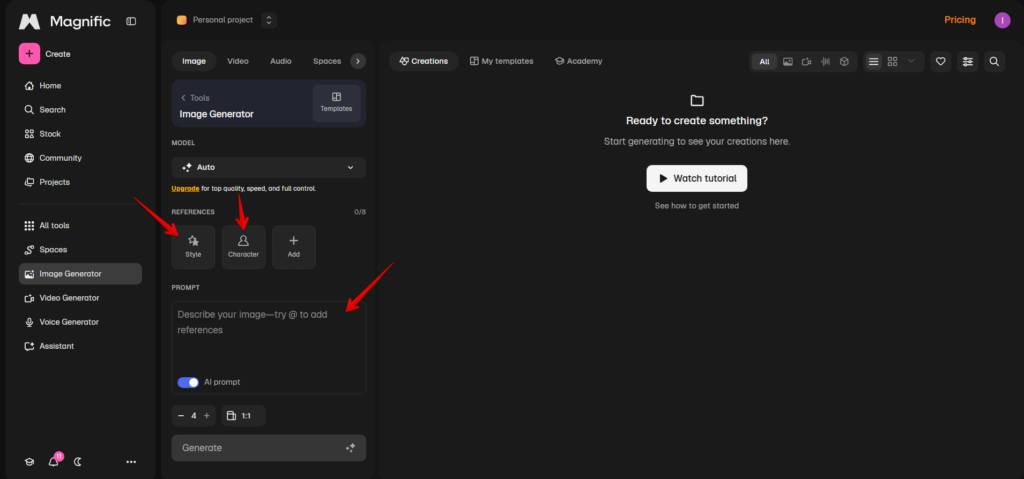
Task: Collapse the sidebar panel icon
Action: click(x=131, y=21)
